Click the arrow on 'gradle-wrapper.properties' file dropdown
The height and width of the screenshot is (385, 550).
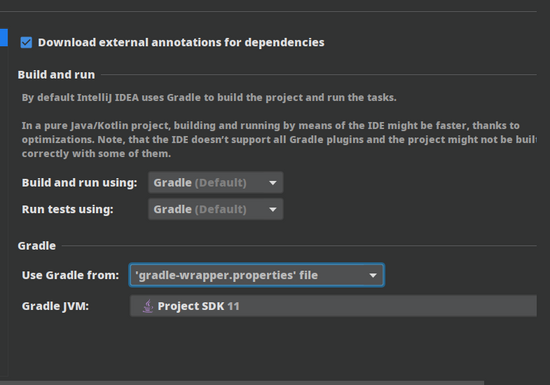coord(373,276)
